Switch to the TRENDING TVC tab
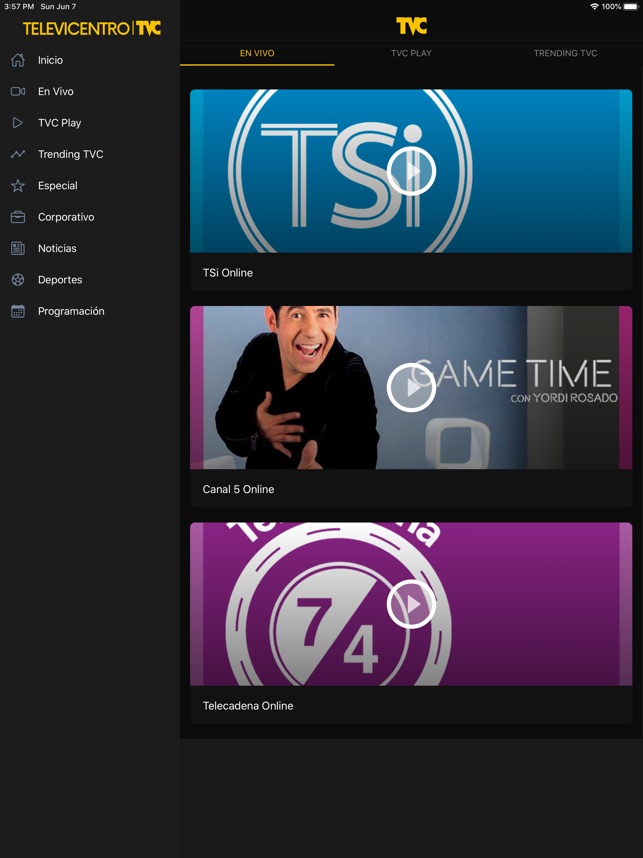Viewport: 643px width, 858px height. 566,53
